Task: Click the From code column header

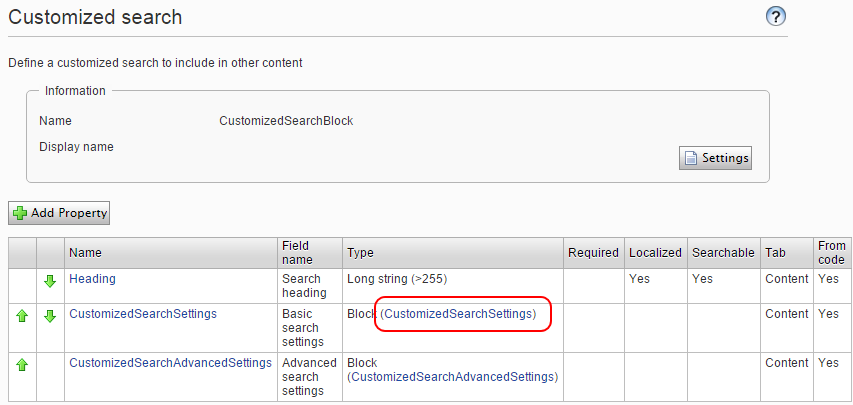Action: point(831,253)
